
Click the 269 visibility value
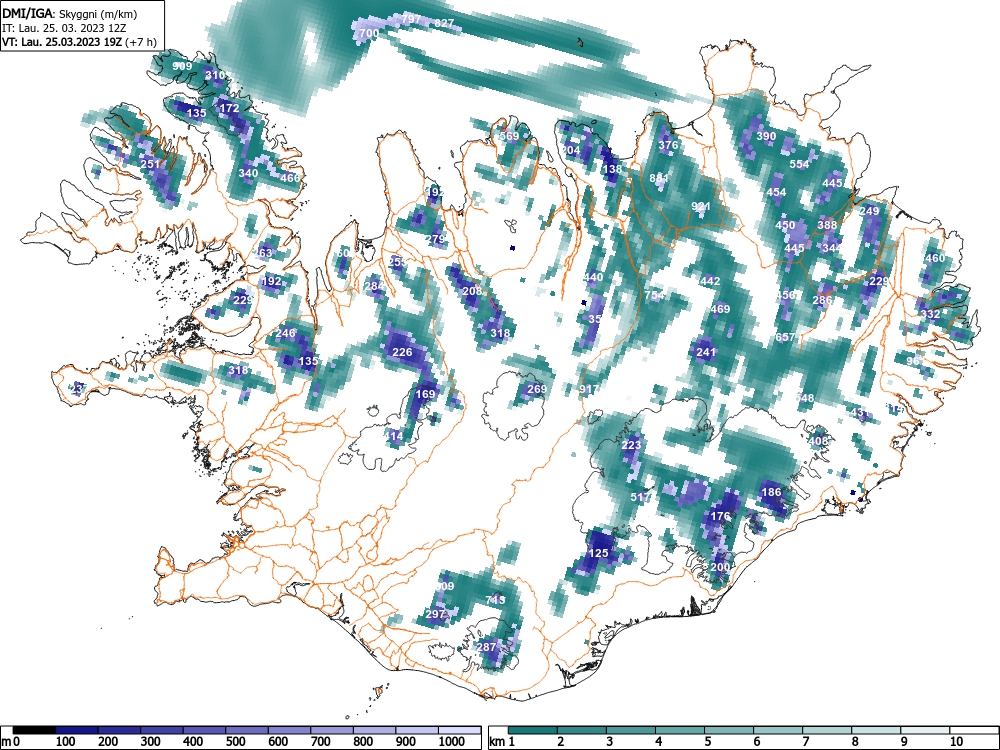[x=537, y=389]
